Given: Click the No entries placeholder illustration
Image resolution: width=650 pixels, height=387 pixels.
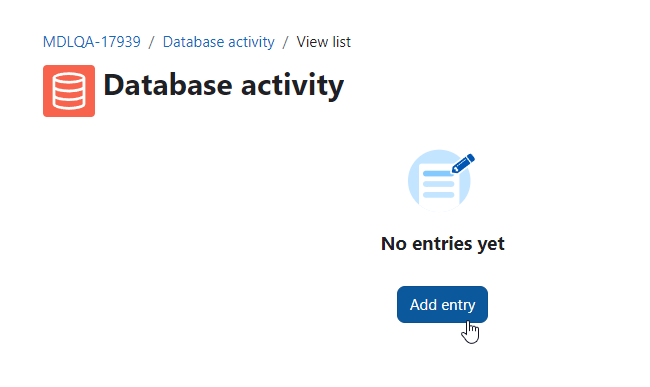Looking at the screenshot, I should click(441, 181).
